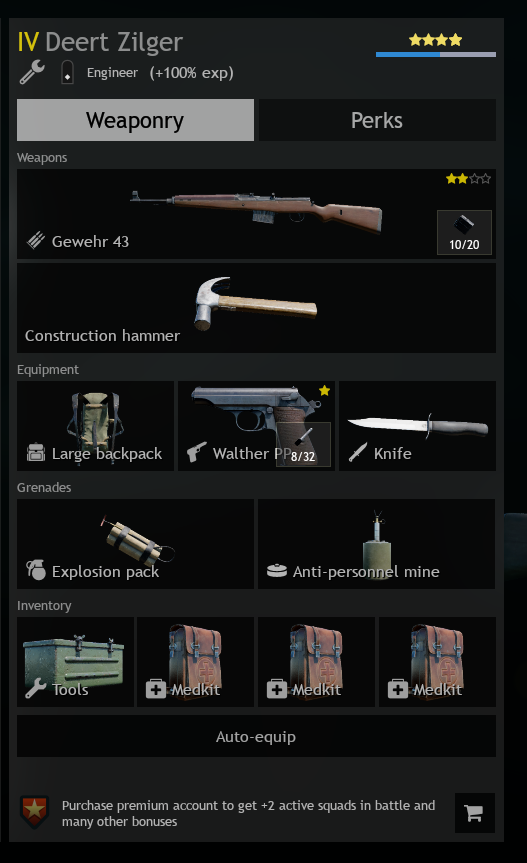527x863 pixels.
Task: Open the shopping cart premium purchase icon
Action: pyautogui.click(x=474, y=813)
